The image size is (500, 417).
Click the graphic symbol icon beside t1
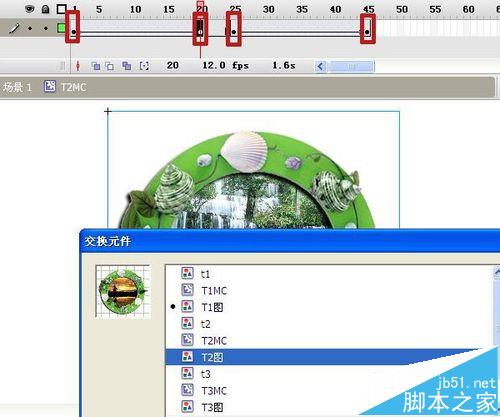187,273
